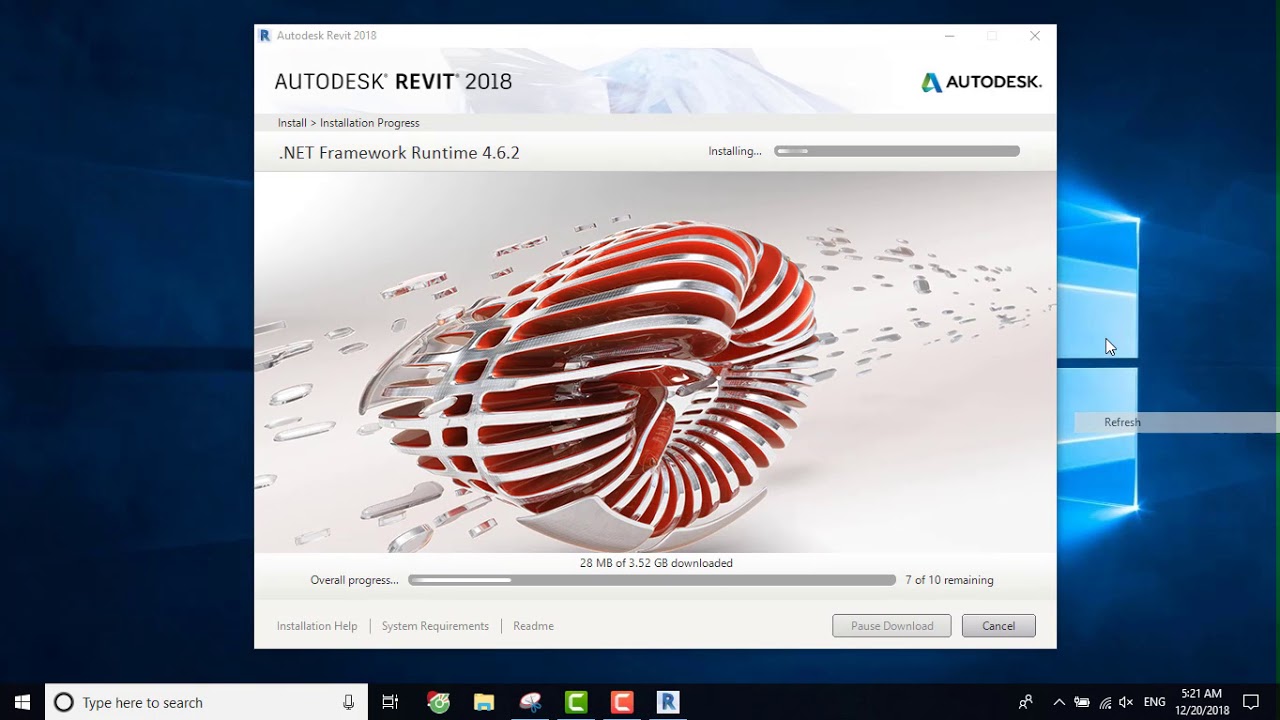
Task: Open the green Camtasia icon in the taskbar
Action: 576,702
